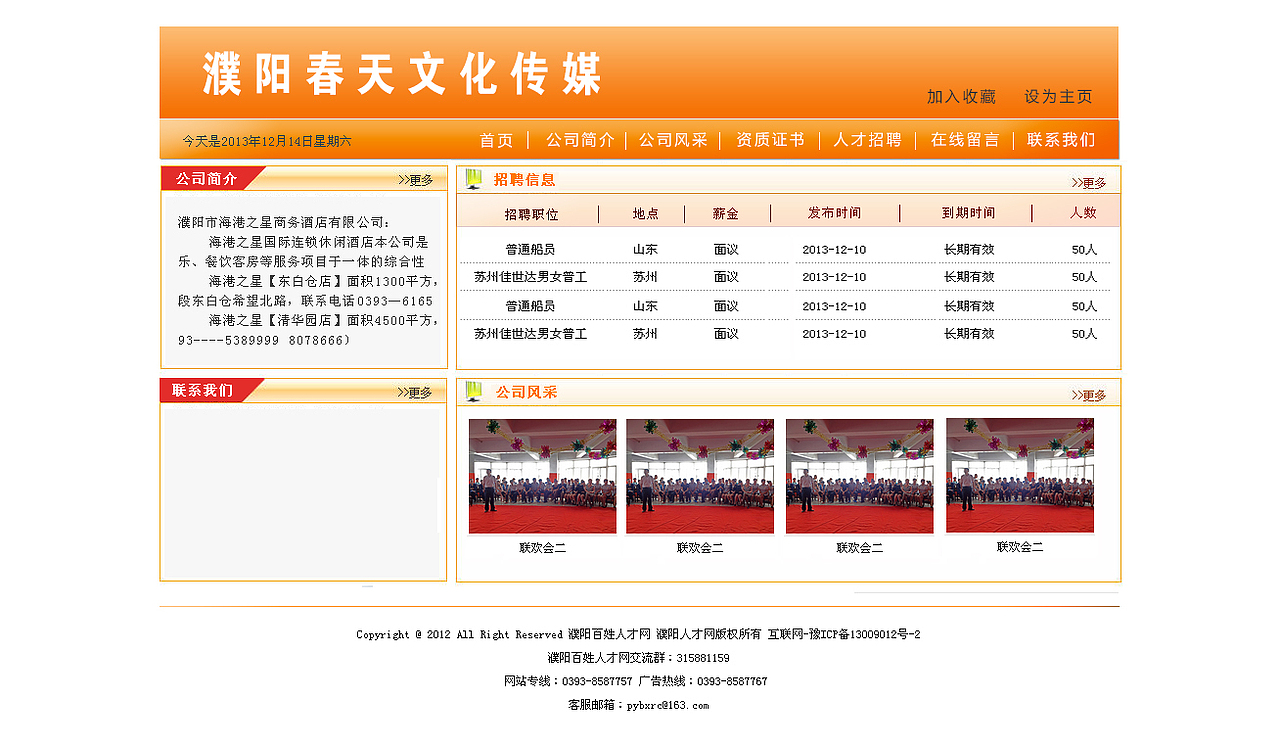The width and height of the screenshot is (1280, 745).
Task: Go to the 在线留言 section
Action: (x=963, y=140)
